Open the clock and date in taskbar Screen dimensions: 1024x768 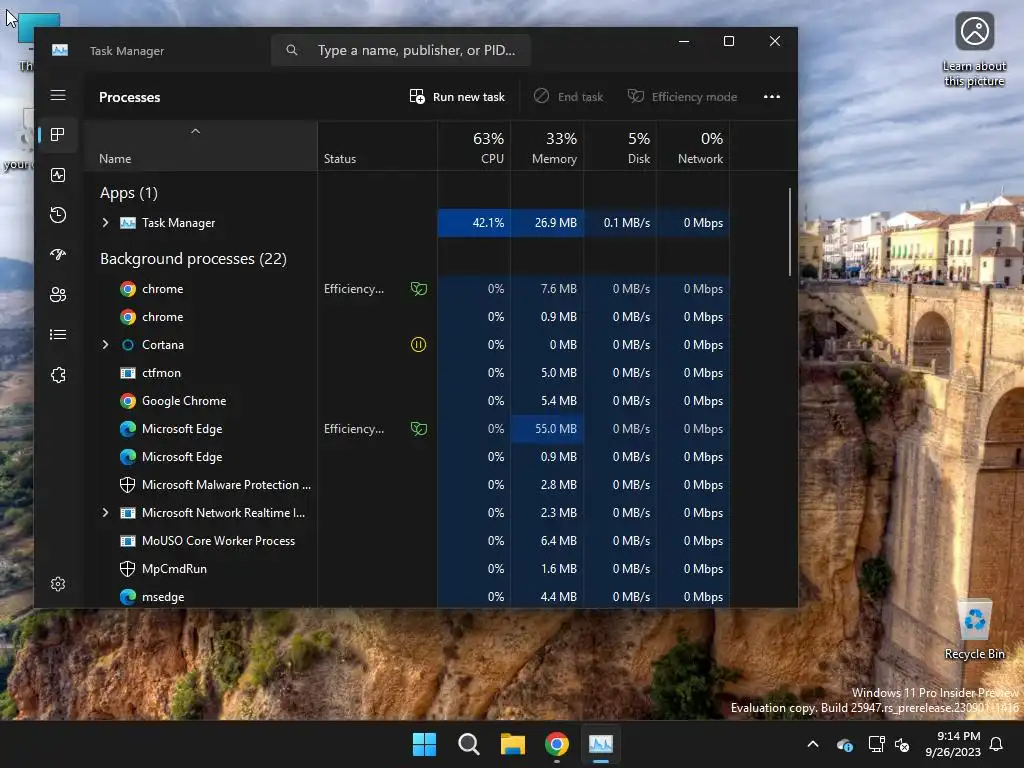pyautogui.click(x=952, y=744)
